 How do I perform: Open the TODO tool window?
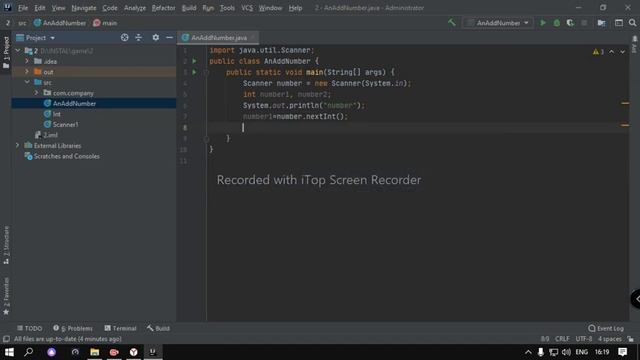tap(29, 328)
